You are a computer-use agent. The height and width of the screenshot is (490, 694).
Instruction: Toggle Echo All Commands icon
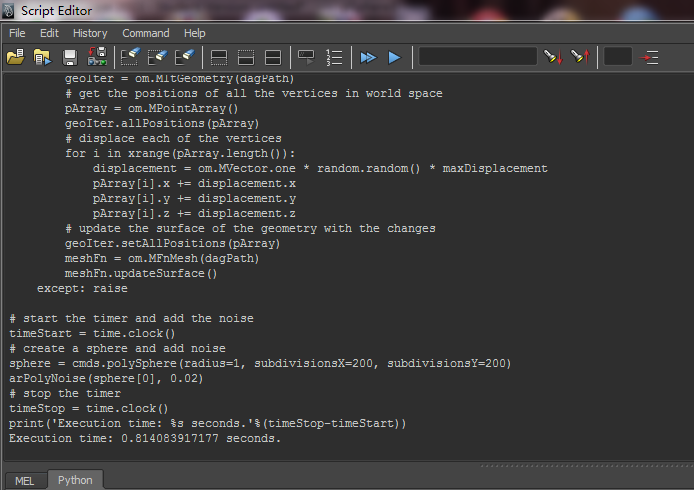(306, 57)
